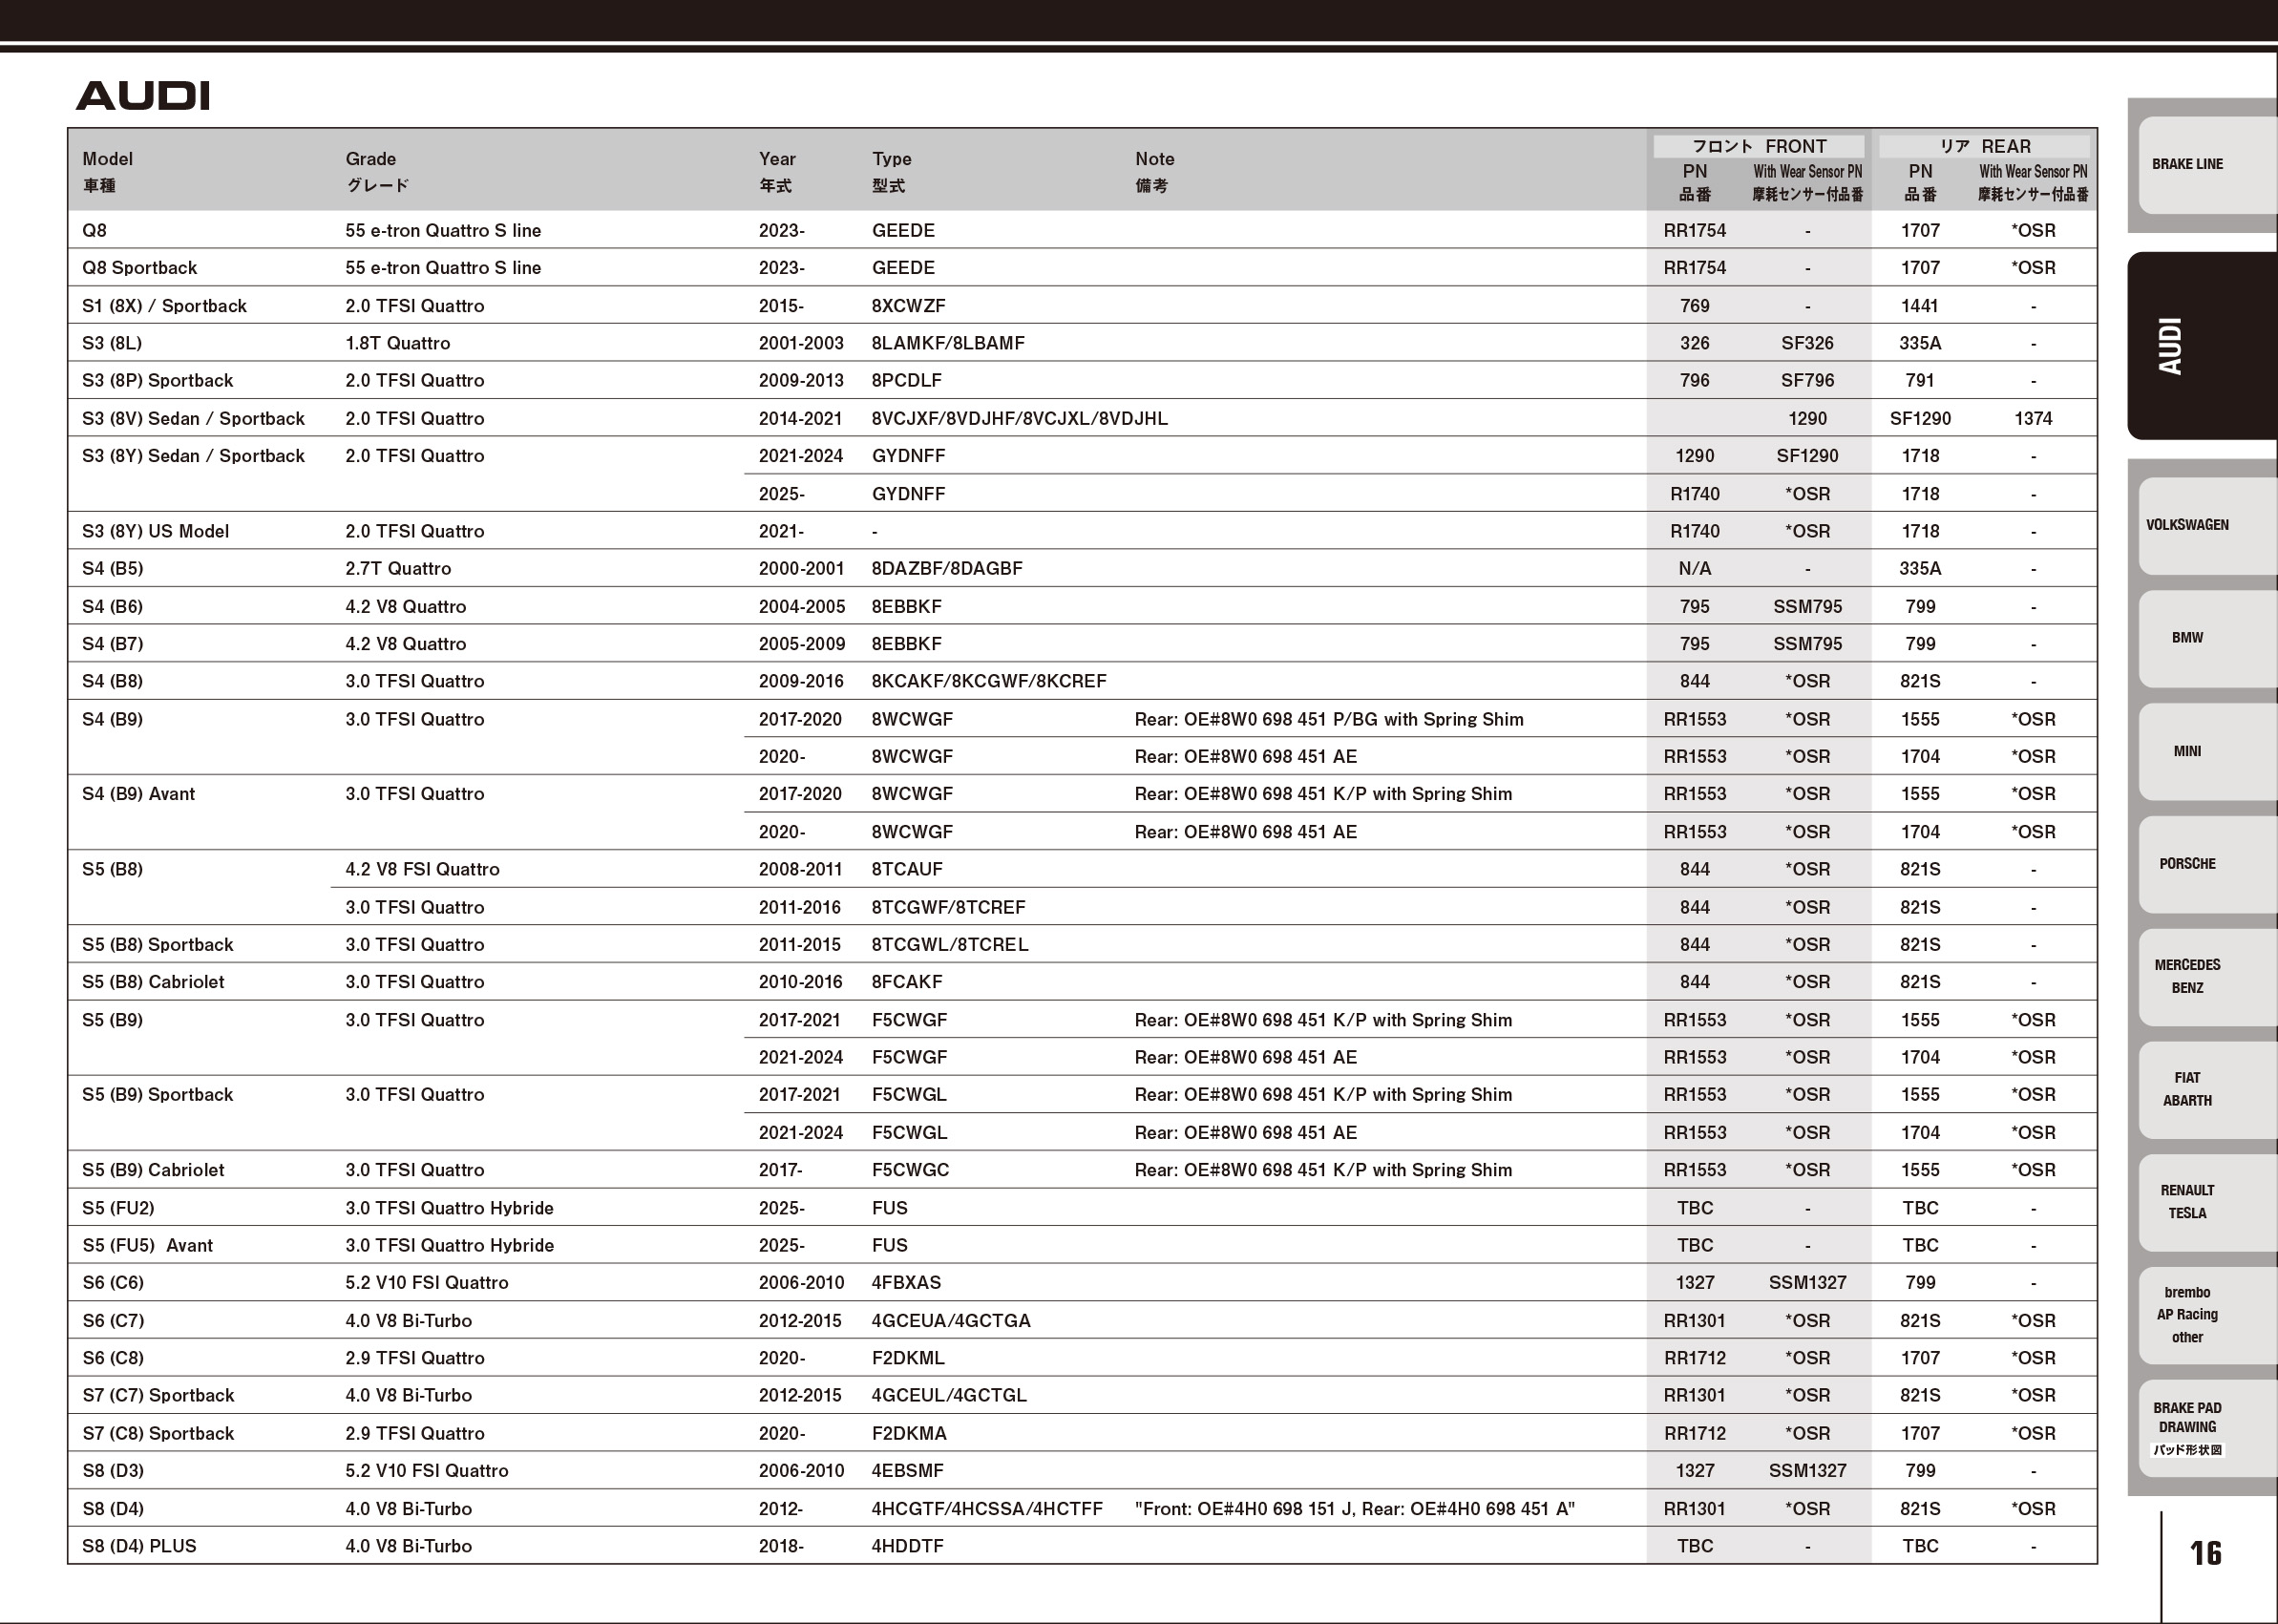Viewport: 2278px width, 1624px height.
Task: Select year 2012-2015 in S6 (C7) row
Action: click(800, 1321)
